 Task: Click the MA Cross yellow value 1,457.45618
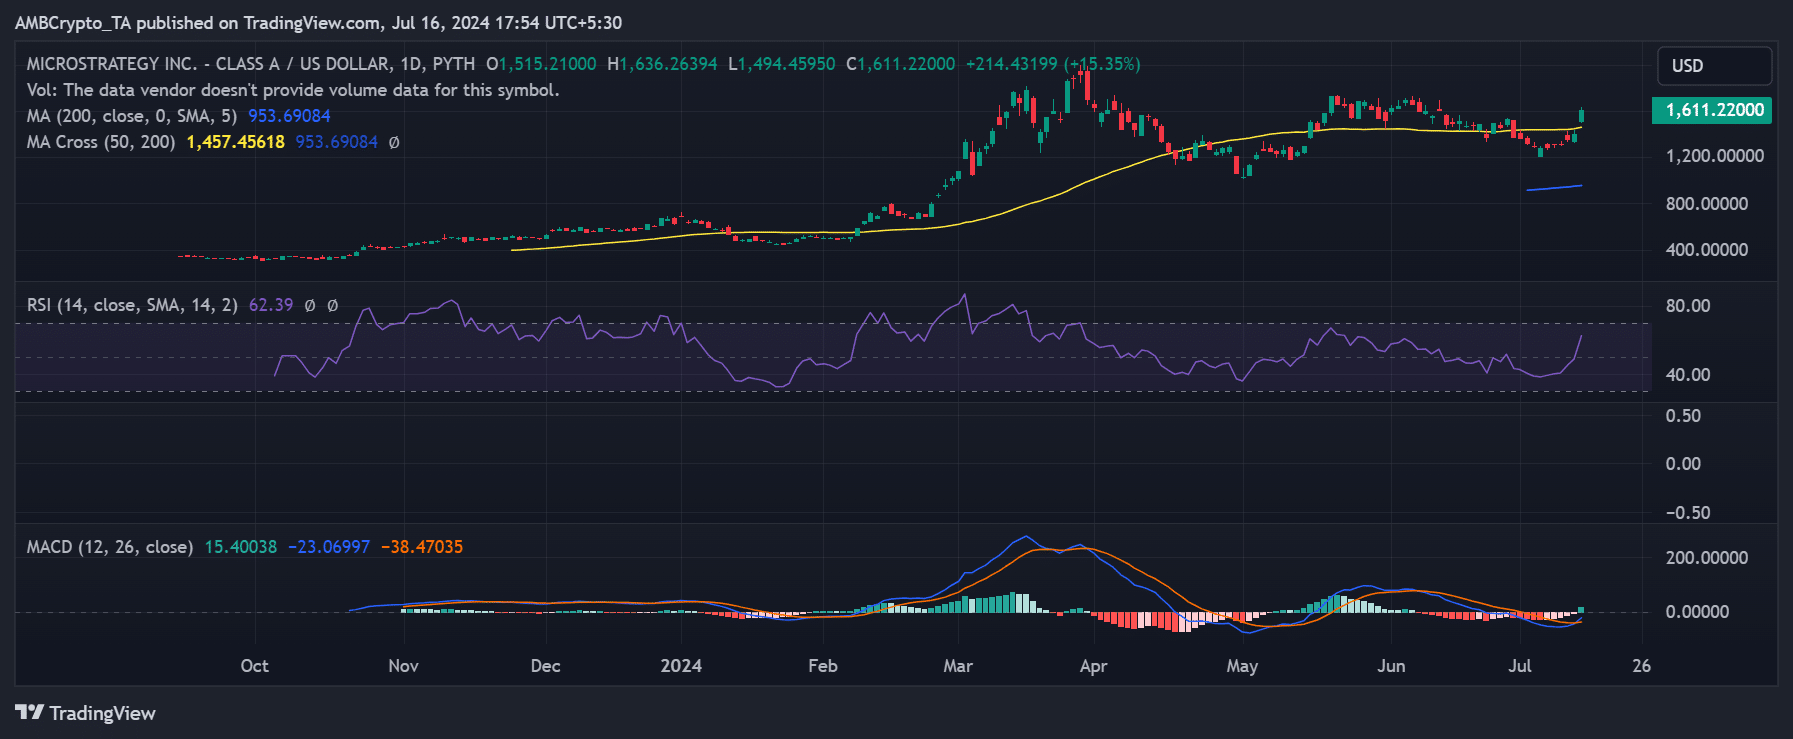point(236,142)
